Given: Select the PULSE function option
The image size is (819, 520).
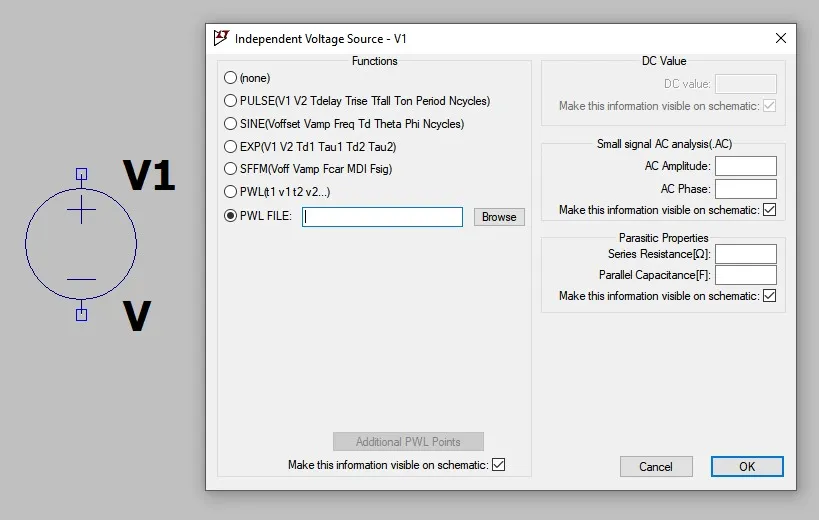Looking at the screenshot, I should point(231,101).
